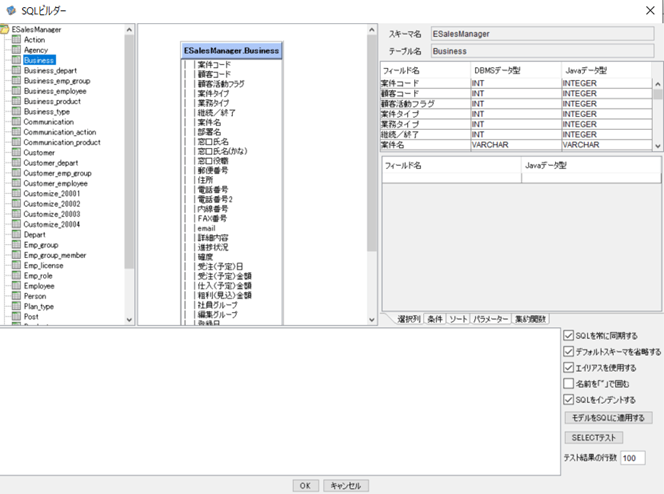This screenshot has width=664, height=494.
Task: Select the Emp_group_member tree item
Action: (x=55, y=255)
